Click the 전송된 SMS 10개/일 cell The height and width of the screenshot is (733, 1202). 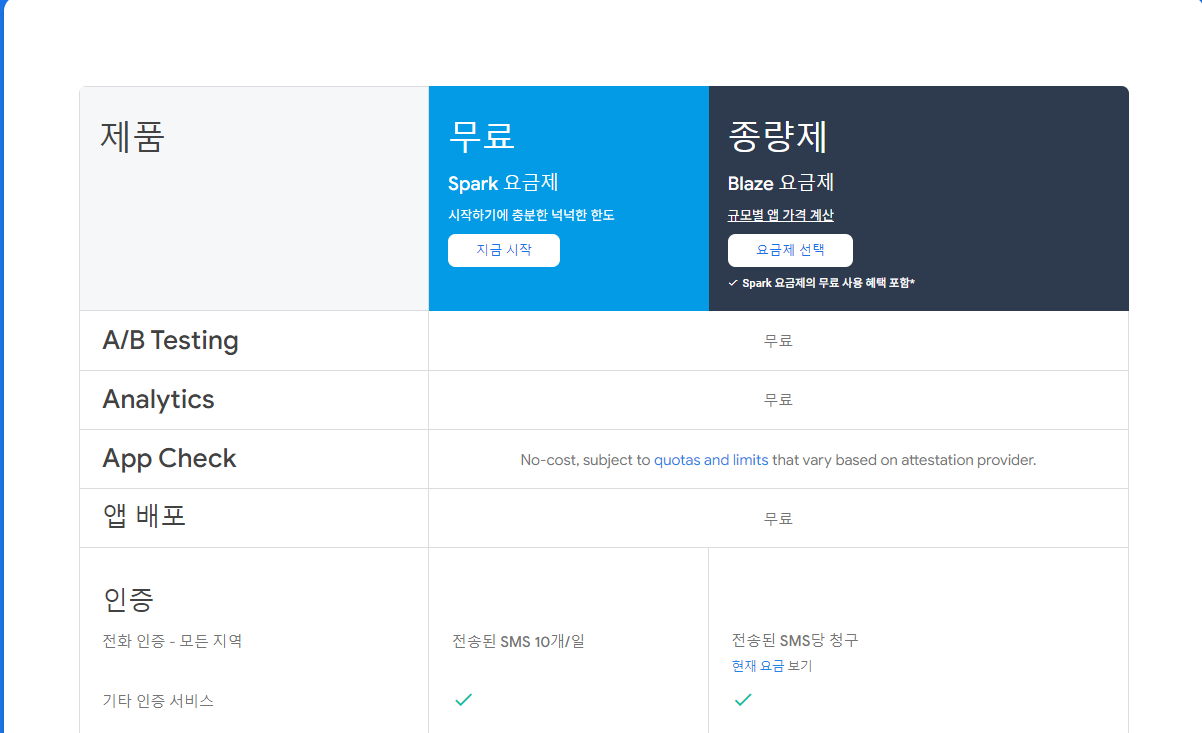518,641
